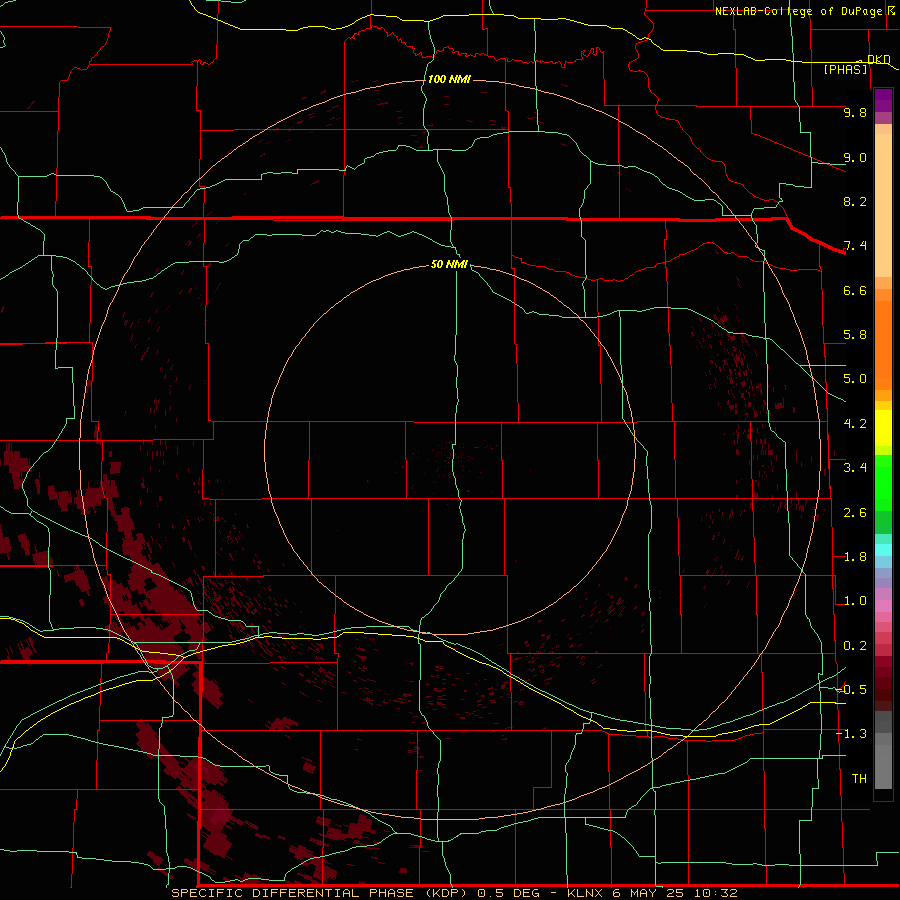Click the 3.4 value on the color scale
Screen dimensions: 900x900
(x=855, y=468)
